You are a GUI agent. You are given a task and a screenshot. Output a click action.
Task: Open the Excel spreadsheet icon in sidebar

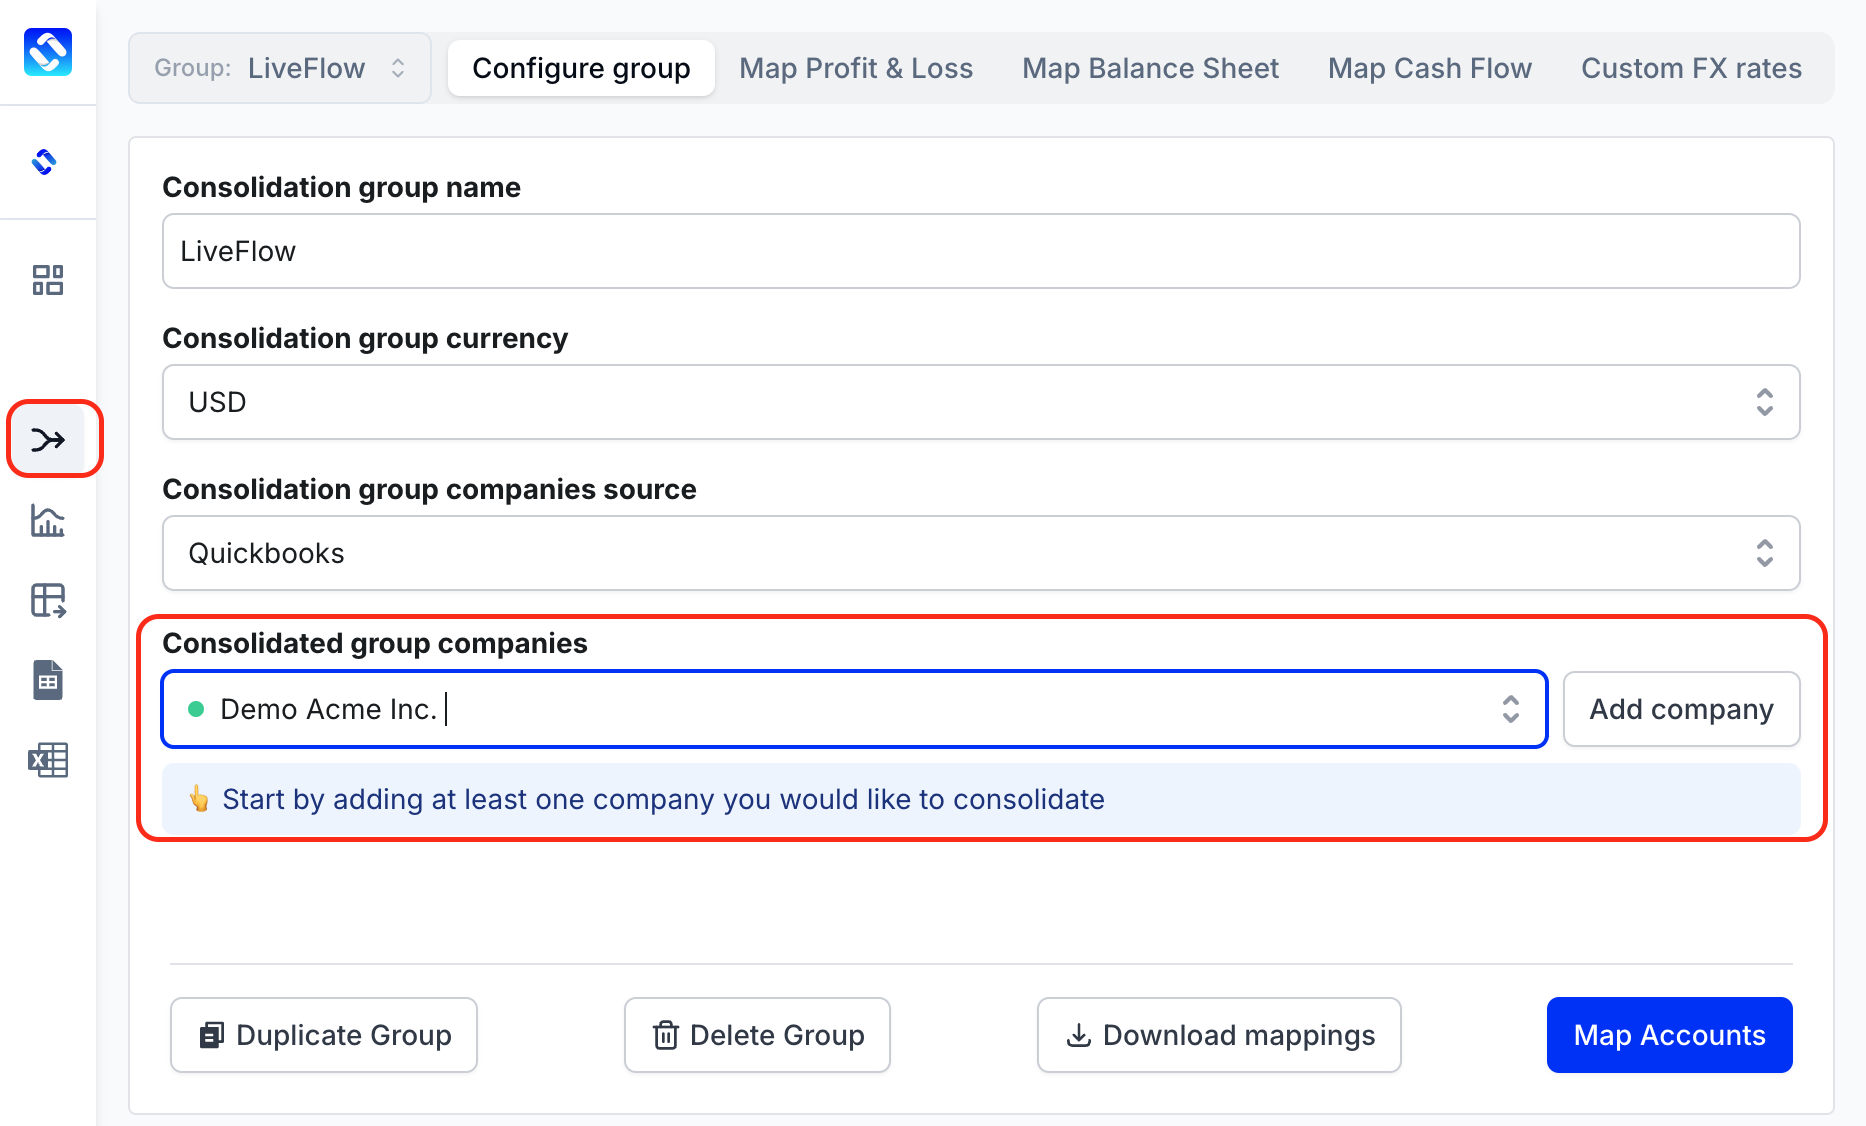(48, 760)
